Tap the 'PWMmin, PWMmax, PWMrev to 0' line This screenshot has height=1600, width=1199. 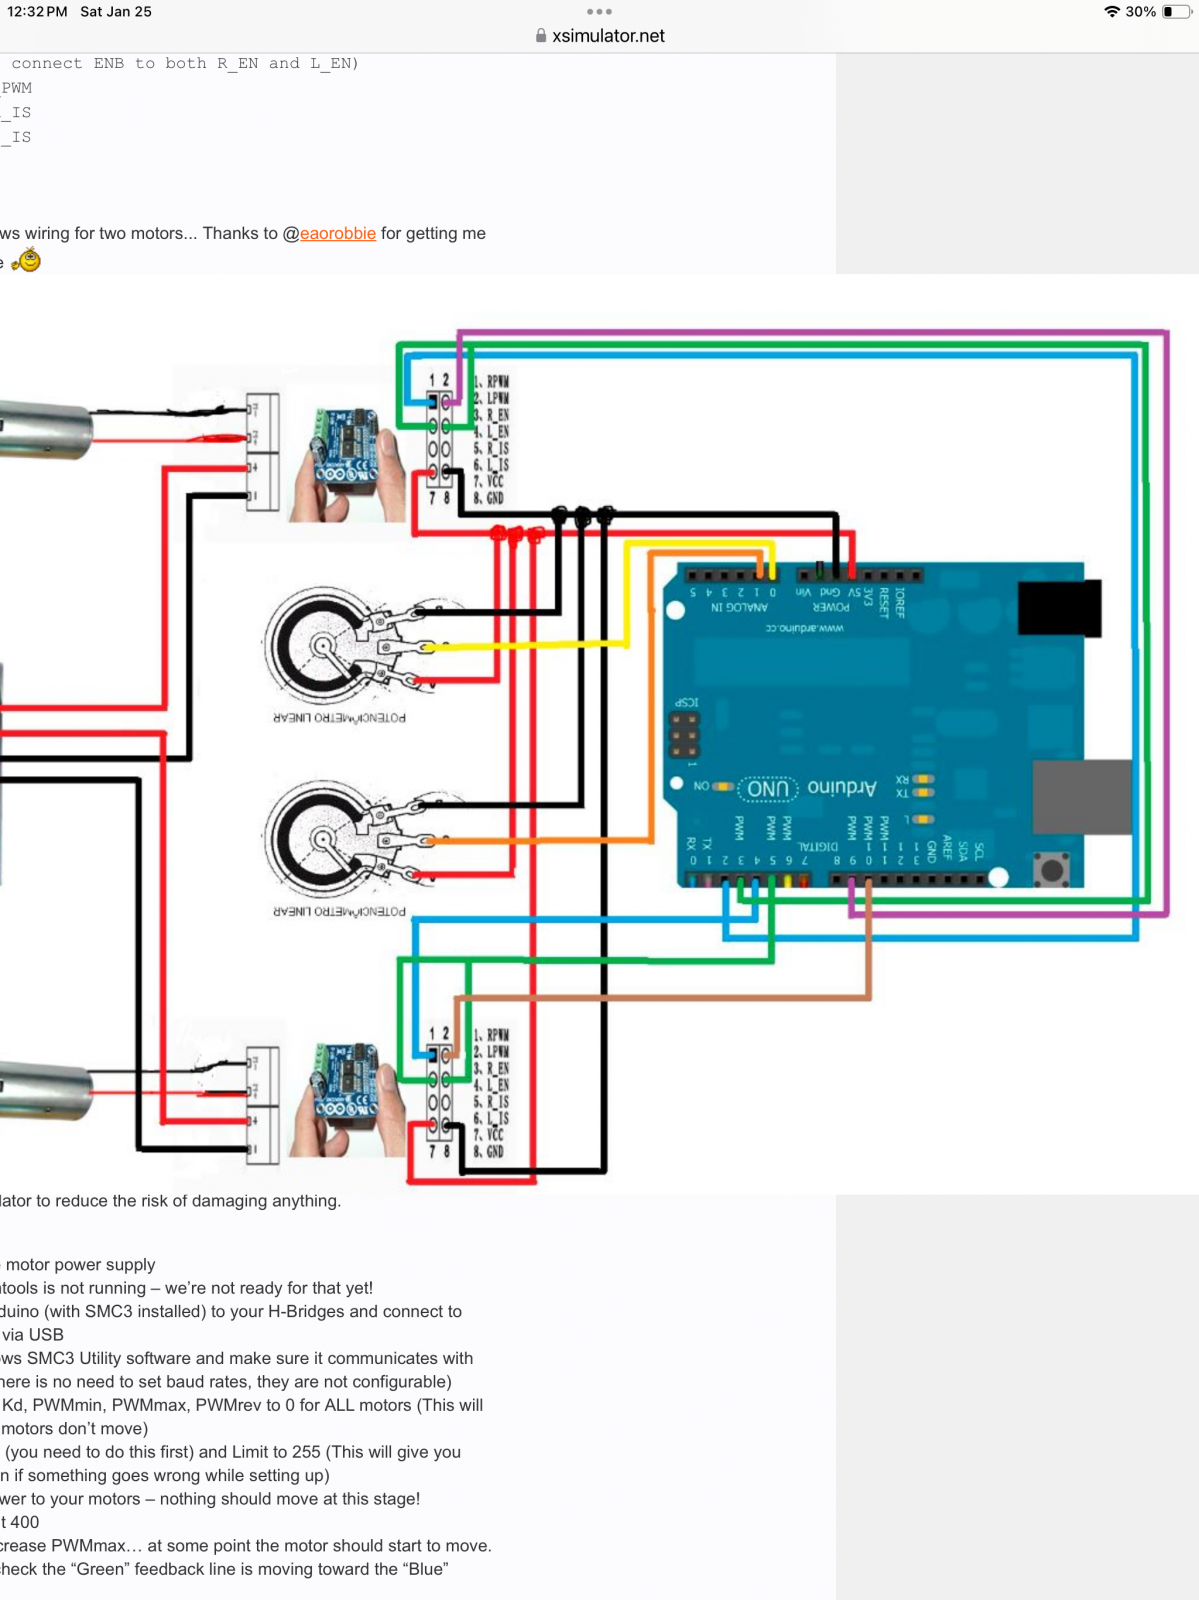coord(242,1405)
